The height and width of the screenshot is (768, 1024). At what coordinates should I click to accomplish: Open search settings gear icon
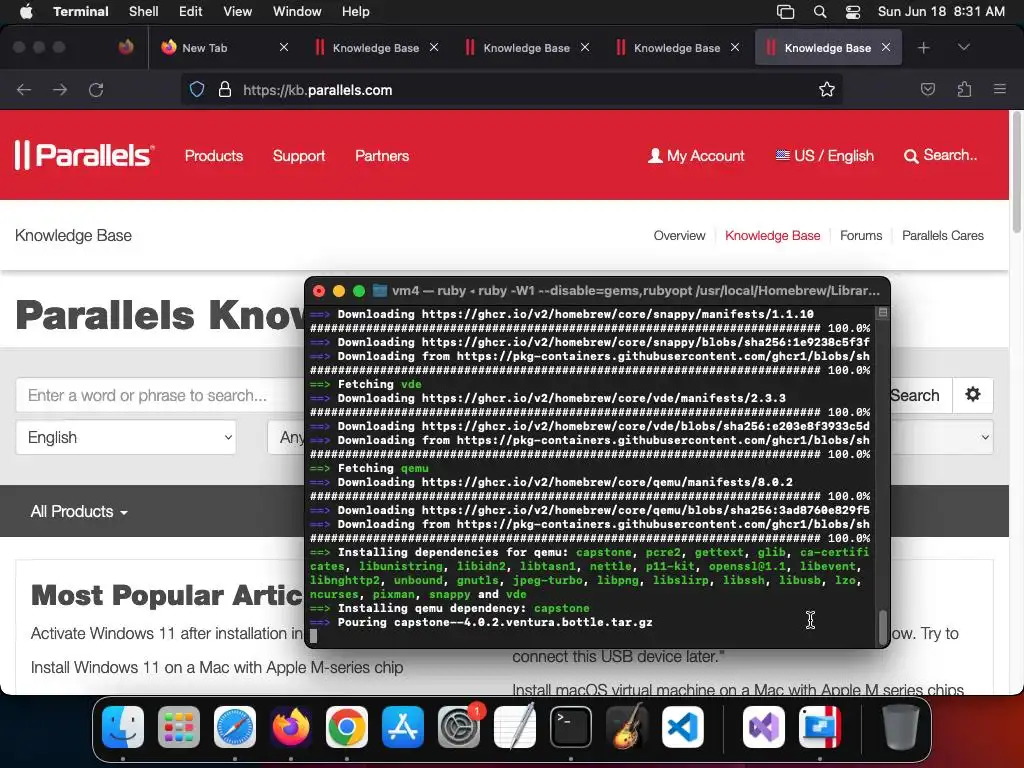(972, 394)
